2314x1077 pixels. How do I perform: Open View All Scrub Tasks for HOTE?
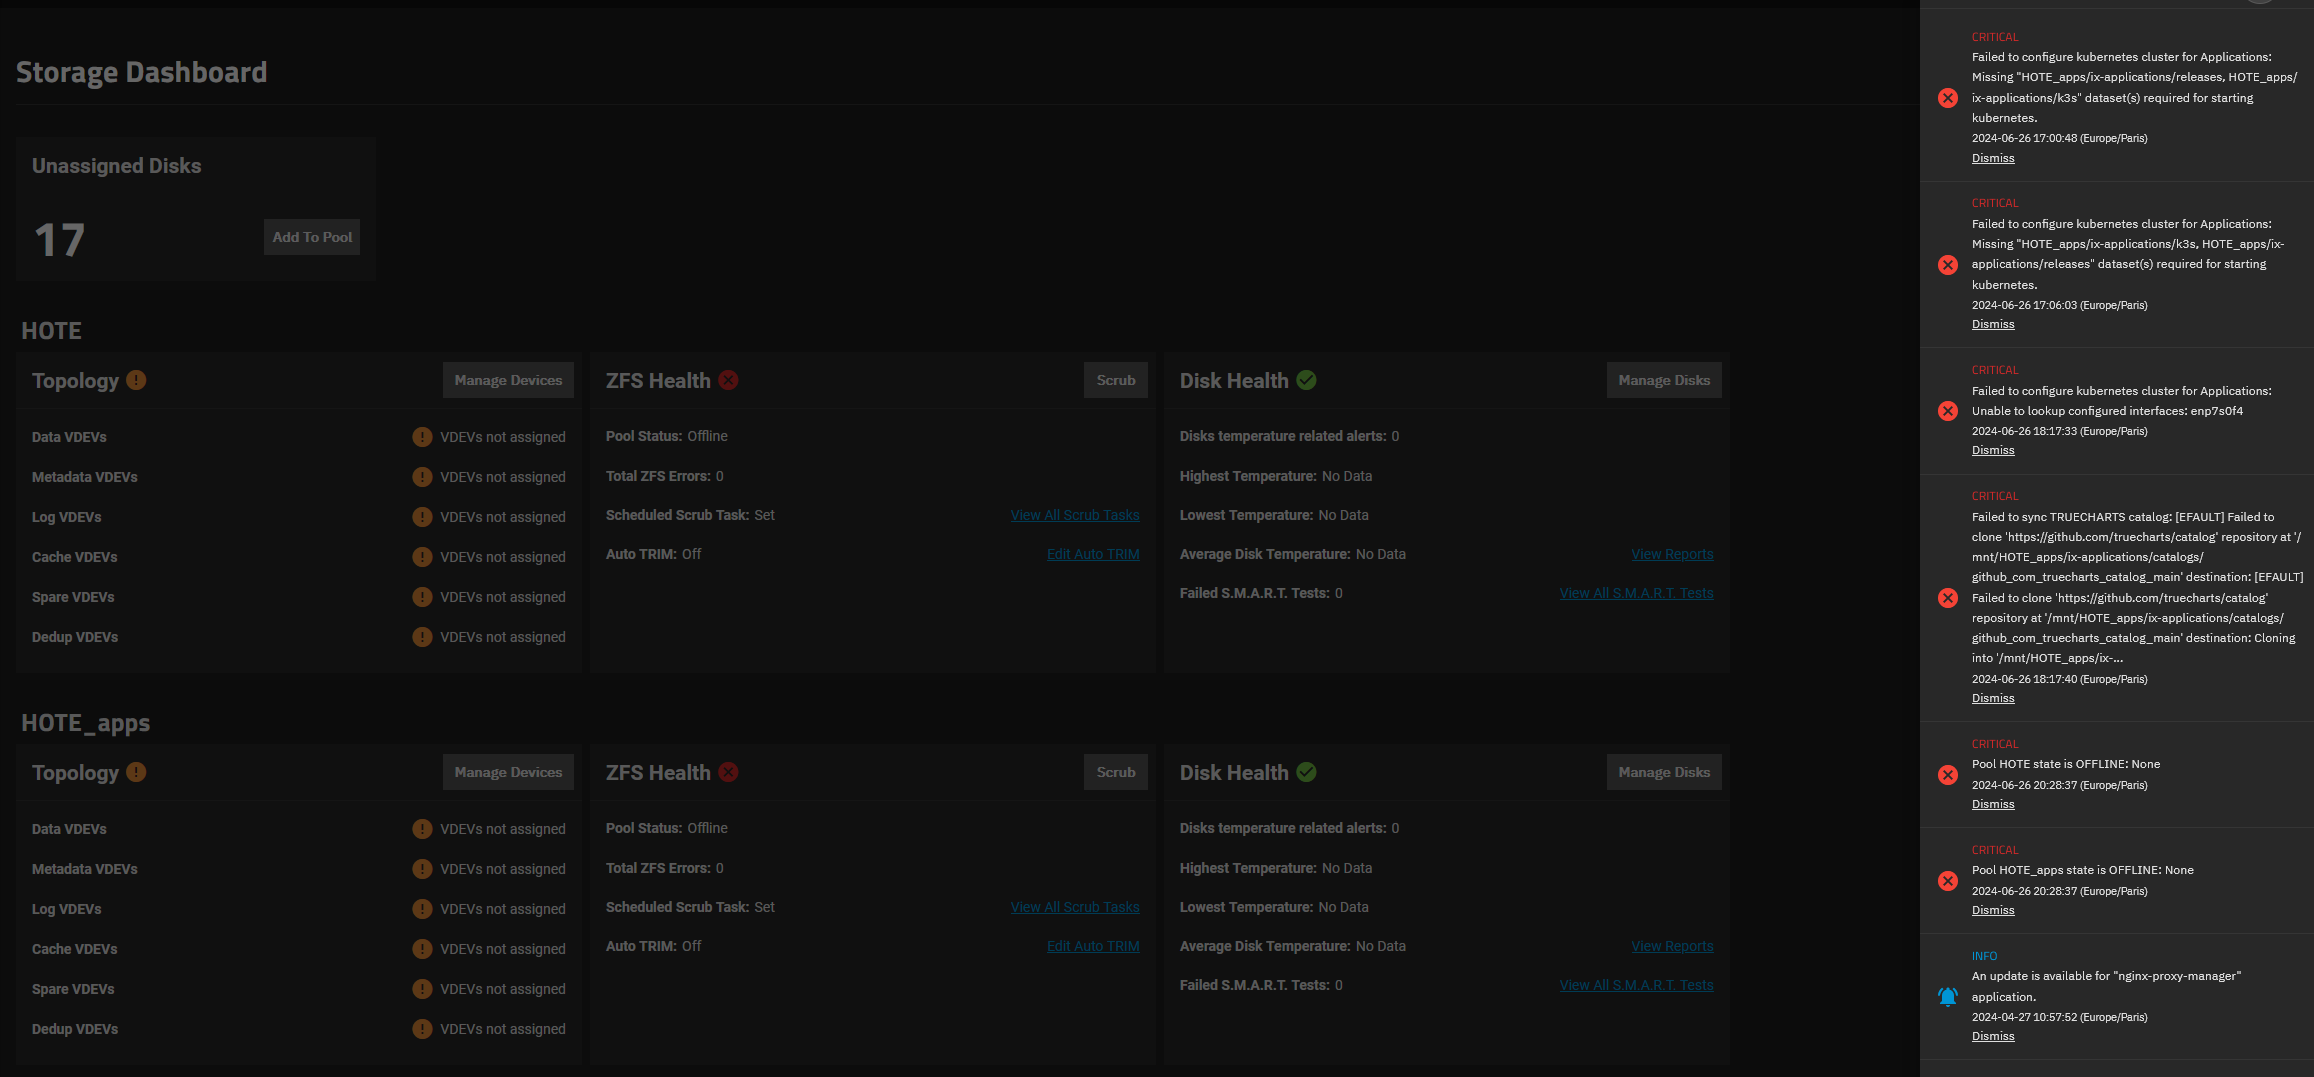pos(1074,515)
